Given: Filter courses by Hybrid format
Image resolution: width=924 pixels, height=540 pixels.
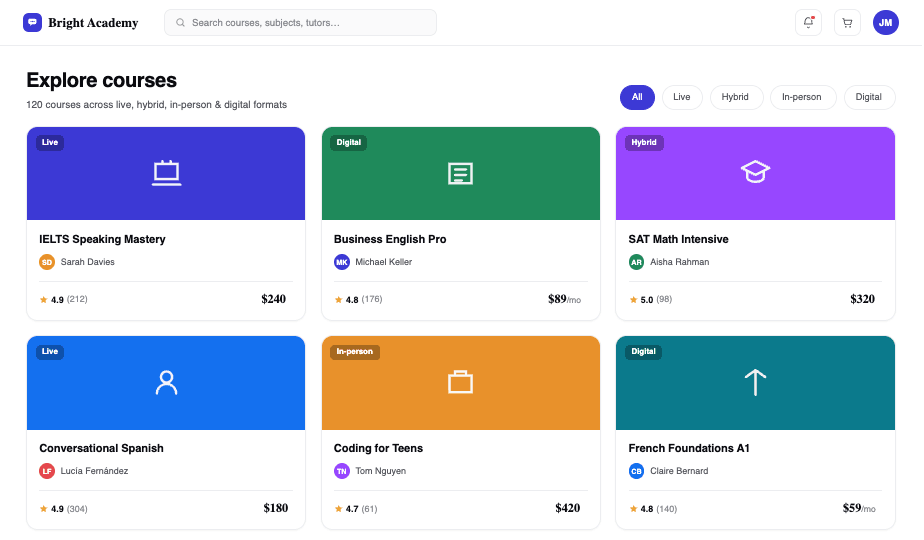Looking at the screenshot, I should tap(735, 97).
